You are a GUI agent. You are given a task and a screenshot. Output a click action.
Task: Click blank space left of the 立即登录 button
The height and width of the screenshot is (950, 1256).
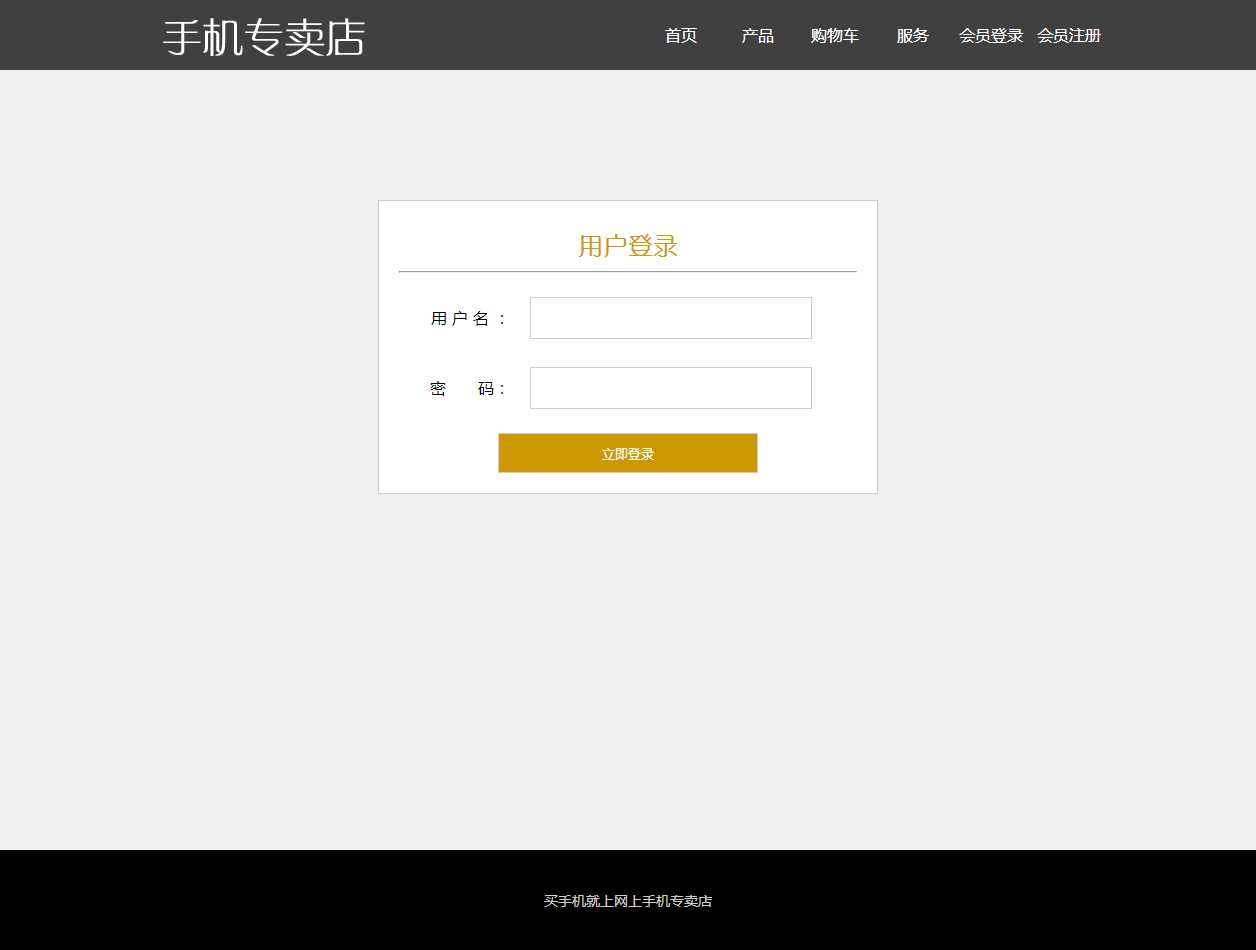(440, 454)
